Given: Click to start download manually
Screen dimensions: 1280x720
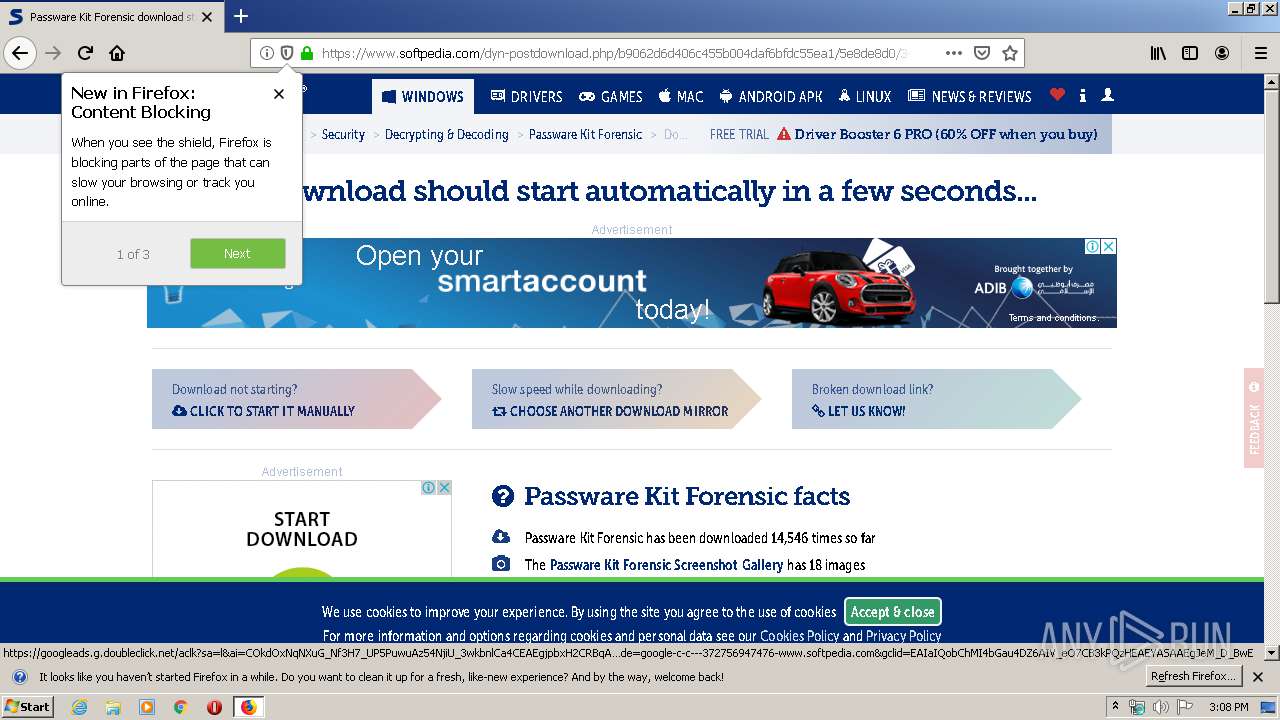Looking at the screenshot, I should [264, 411].
